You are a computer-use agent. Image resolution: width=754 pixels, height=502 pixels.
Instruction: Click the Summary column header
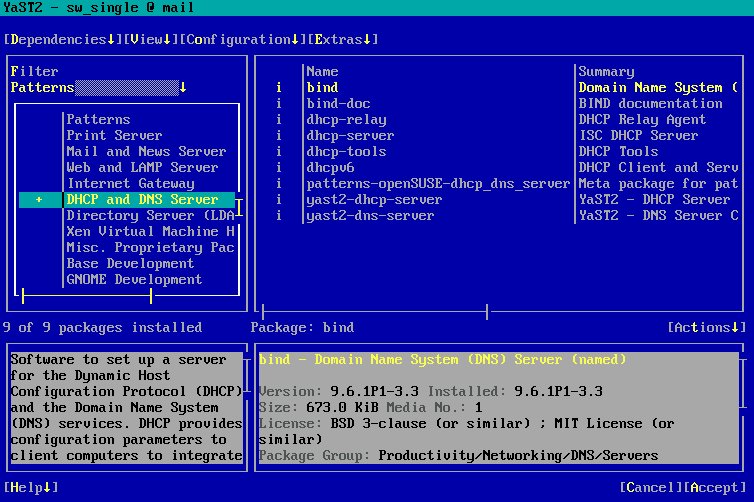[606, 72]
